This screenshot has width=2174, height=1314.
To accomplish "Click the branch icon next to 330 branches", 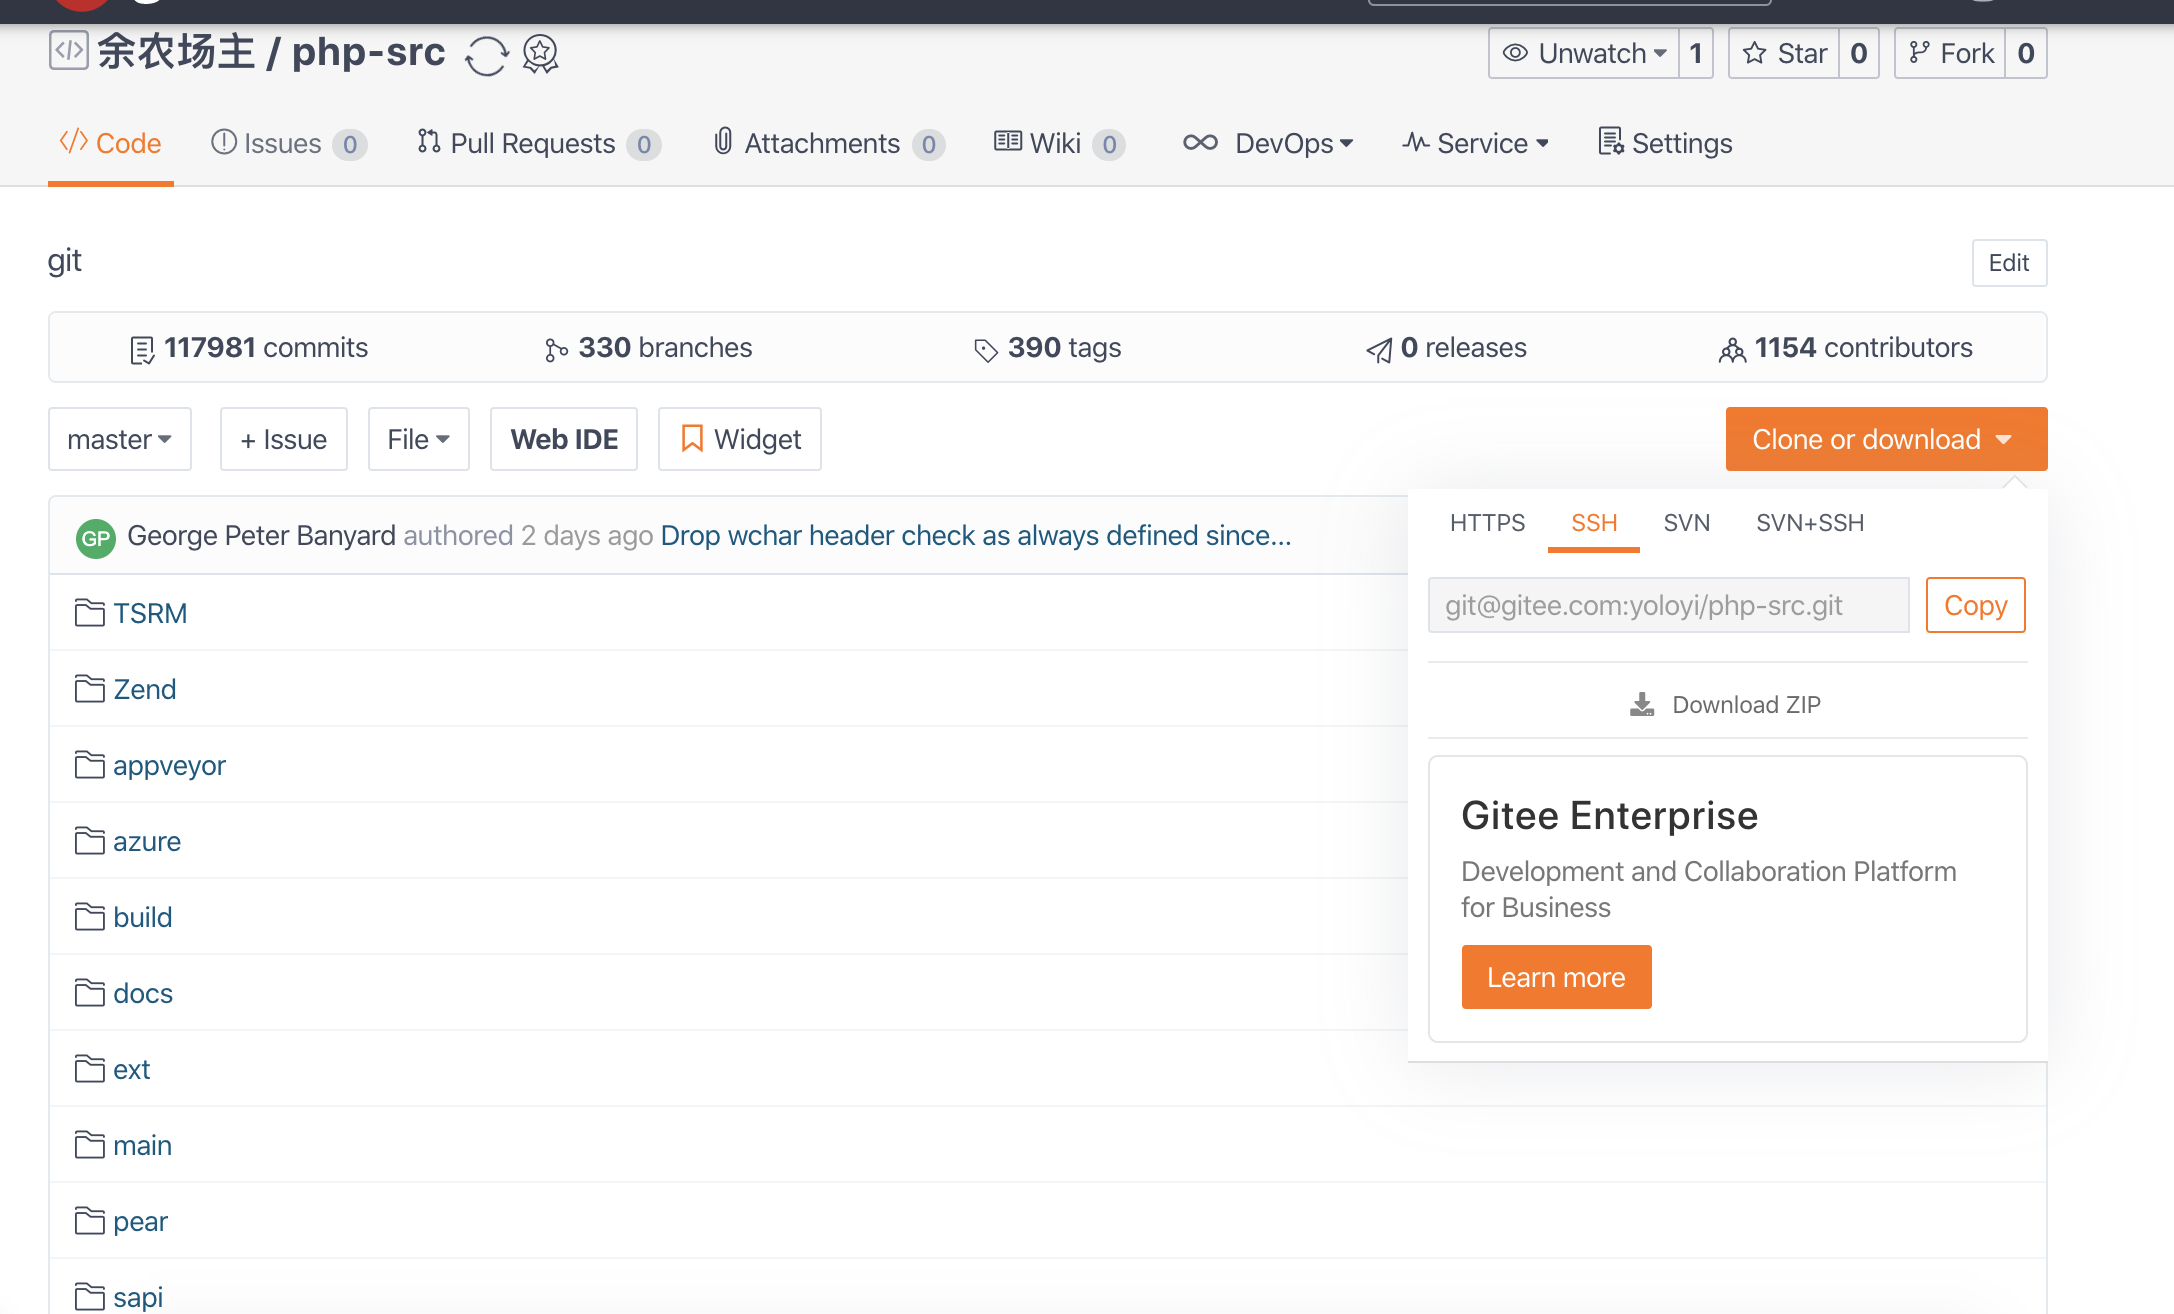I will pyautogui.click(x=557, y=350).
